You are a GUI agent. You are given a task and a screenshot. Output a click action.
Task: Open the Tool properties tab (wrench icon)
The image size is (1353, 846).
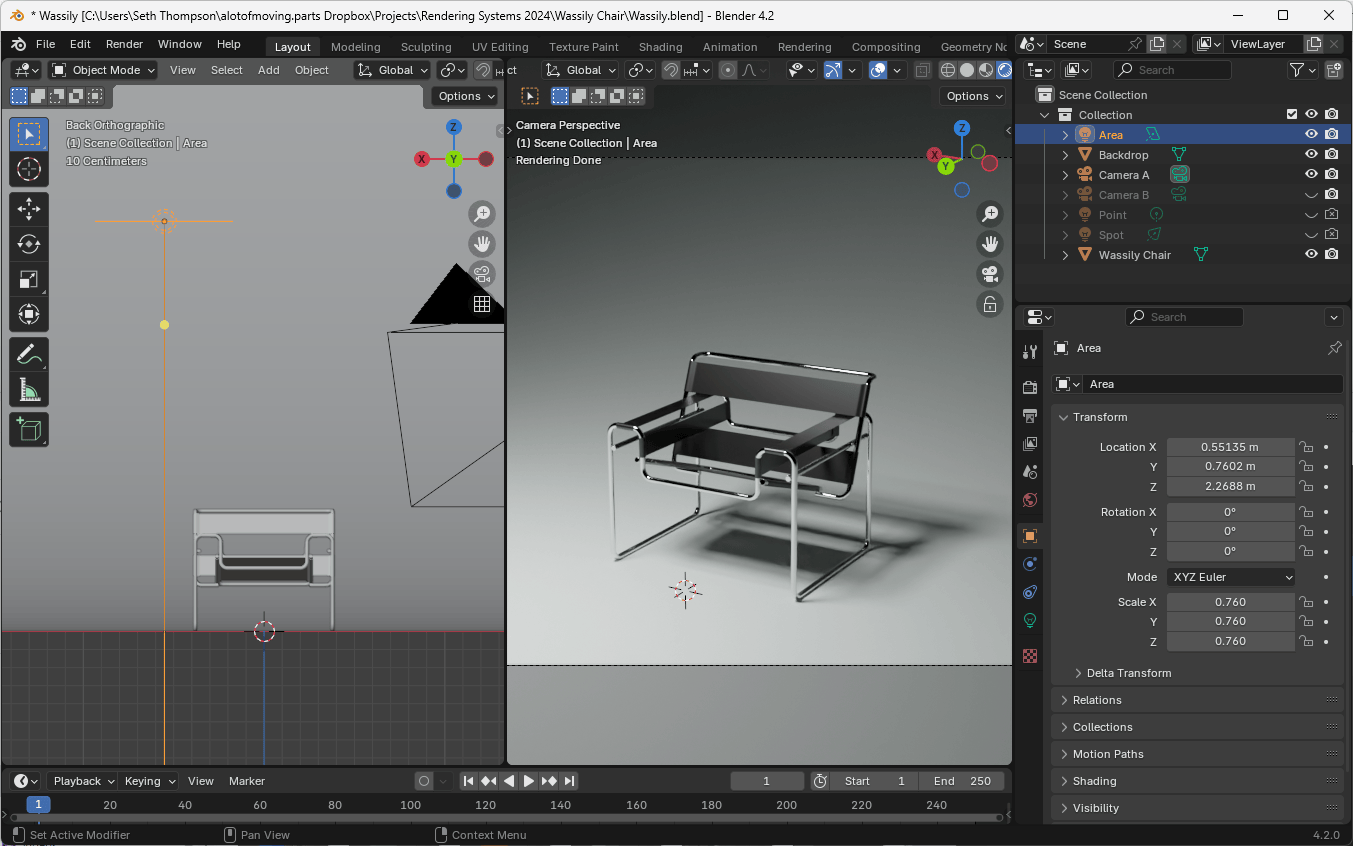[x=1030, y=352]
